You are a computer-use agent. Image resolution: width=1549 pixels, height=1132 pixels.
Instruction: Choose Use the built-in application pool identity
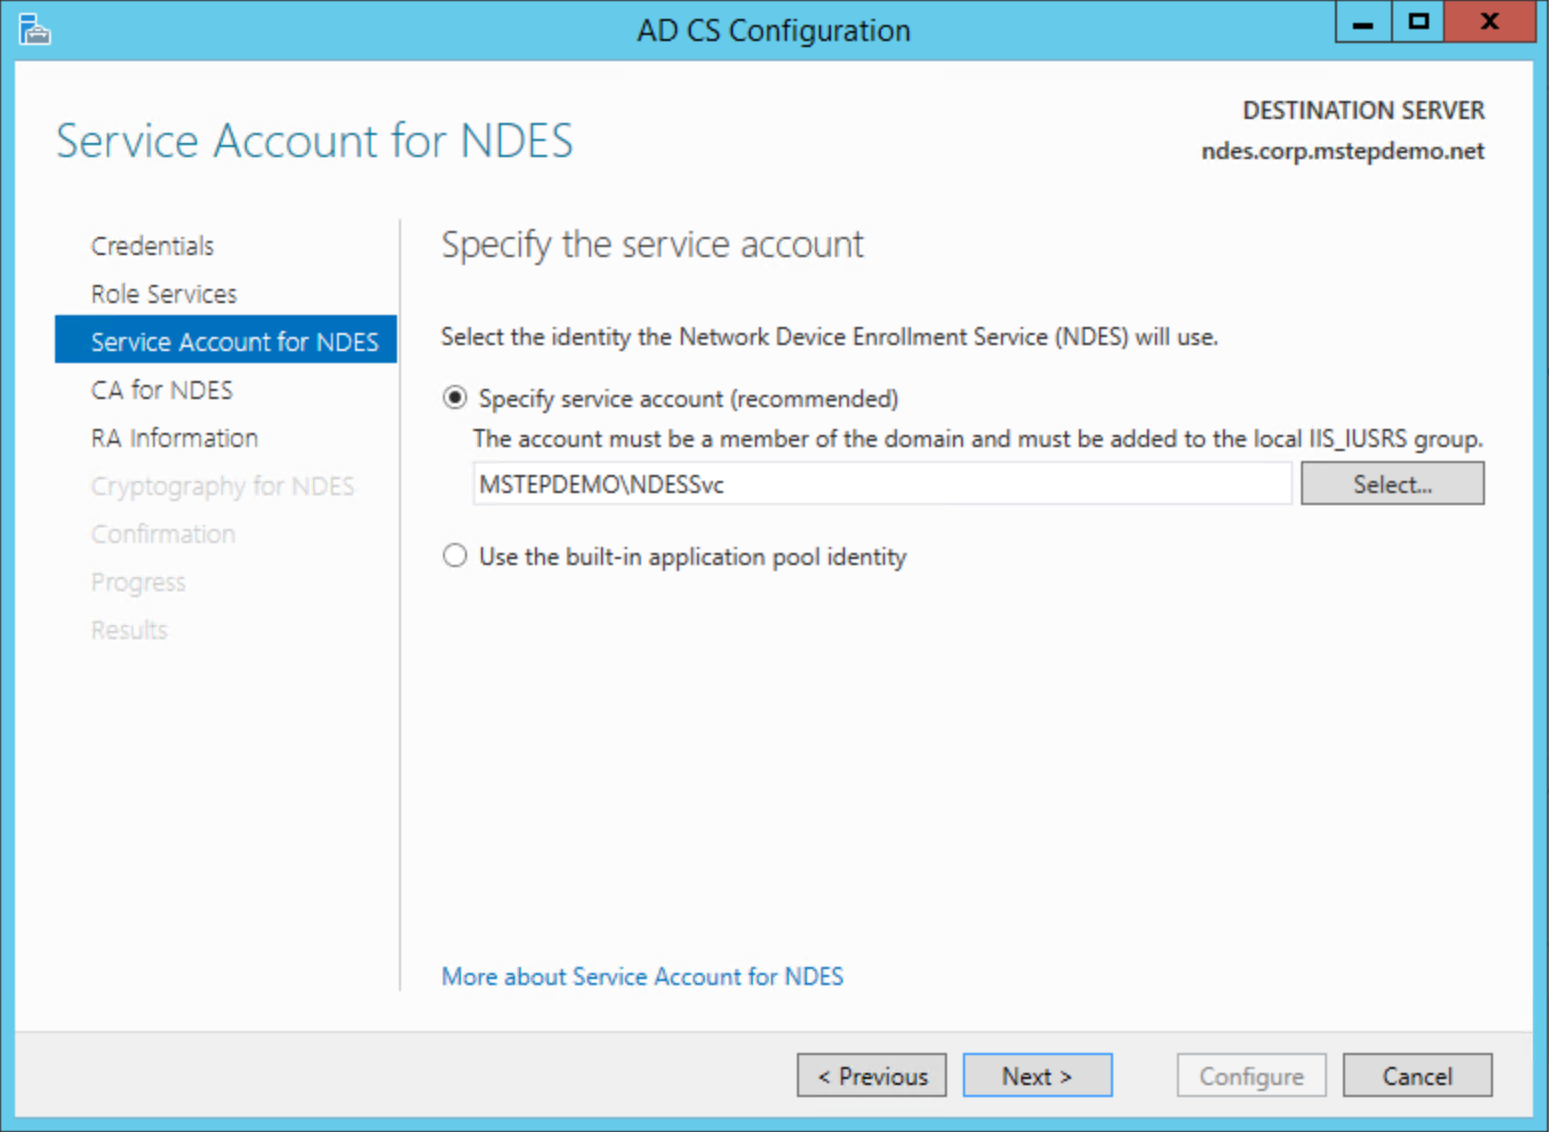point(455,556)
